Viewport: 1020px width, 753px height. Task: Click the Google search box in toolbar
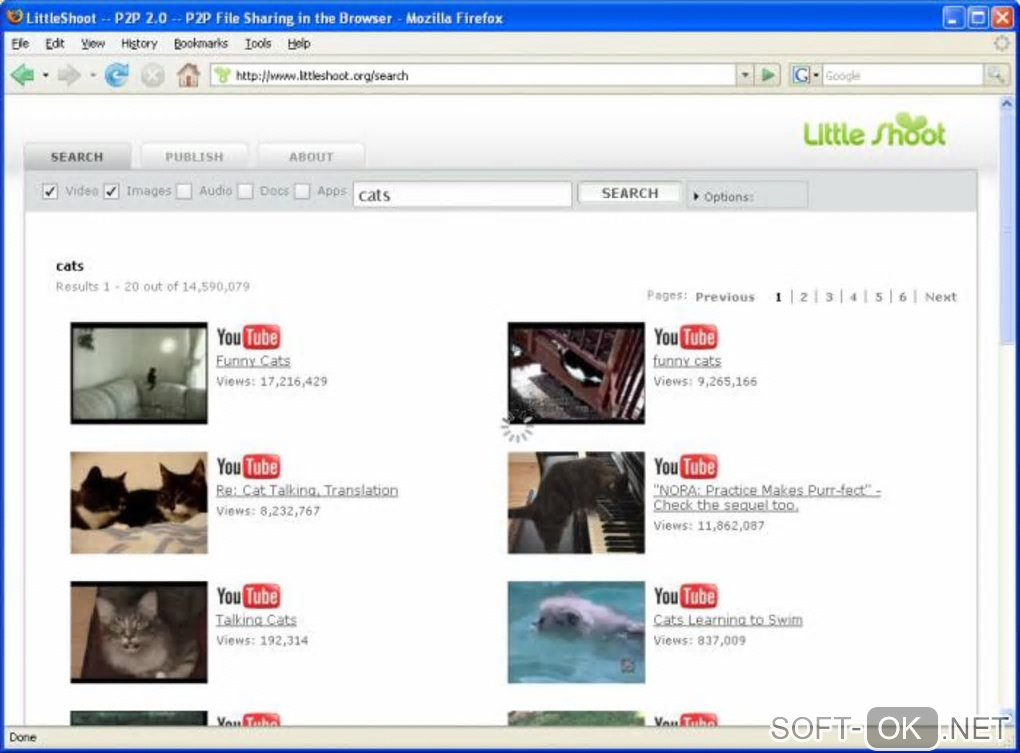903,75
